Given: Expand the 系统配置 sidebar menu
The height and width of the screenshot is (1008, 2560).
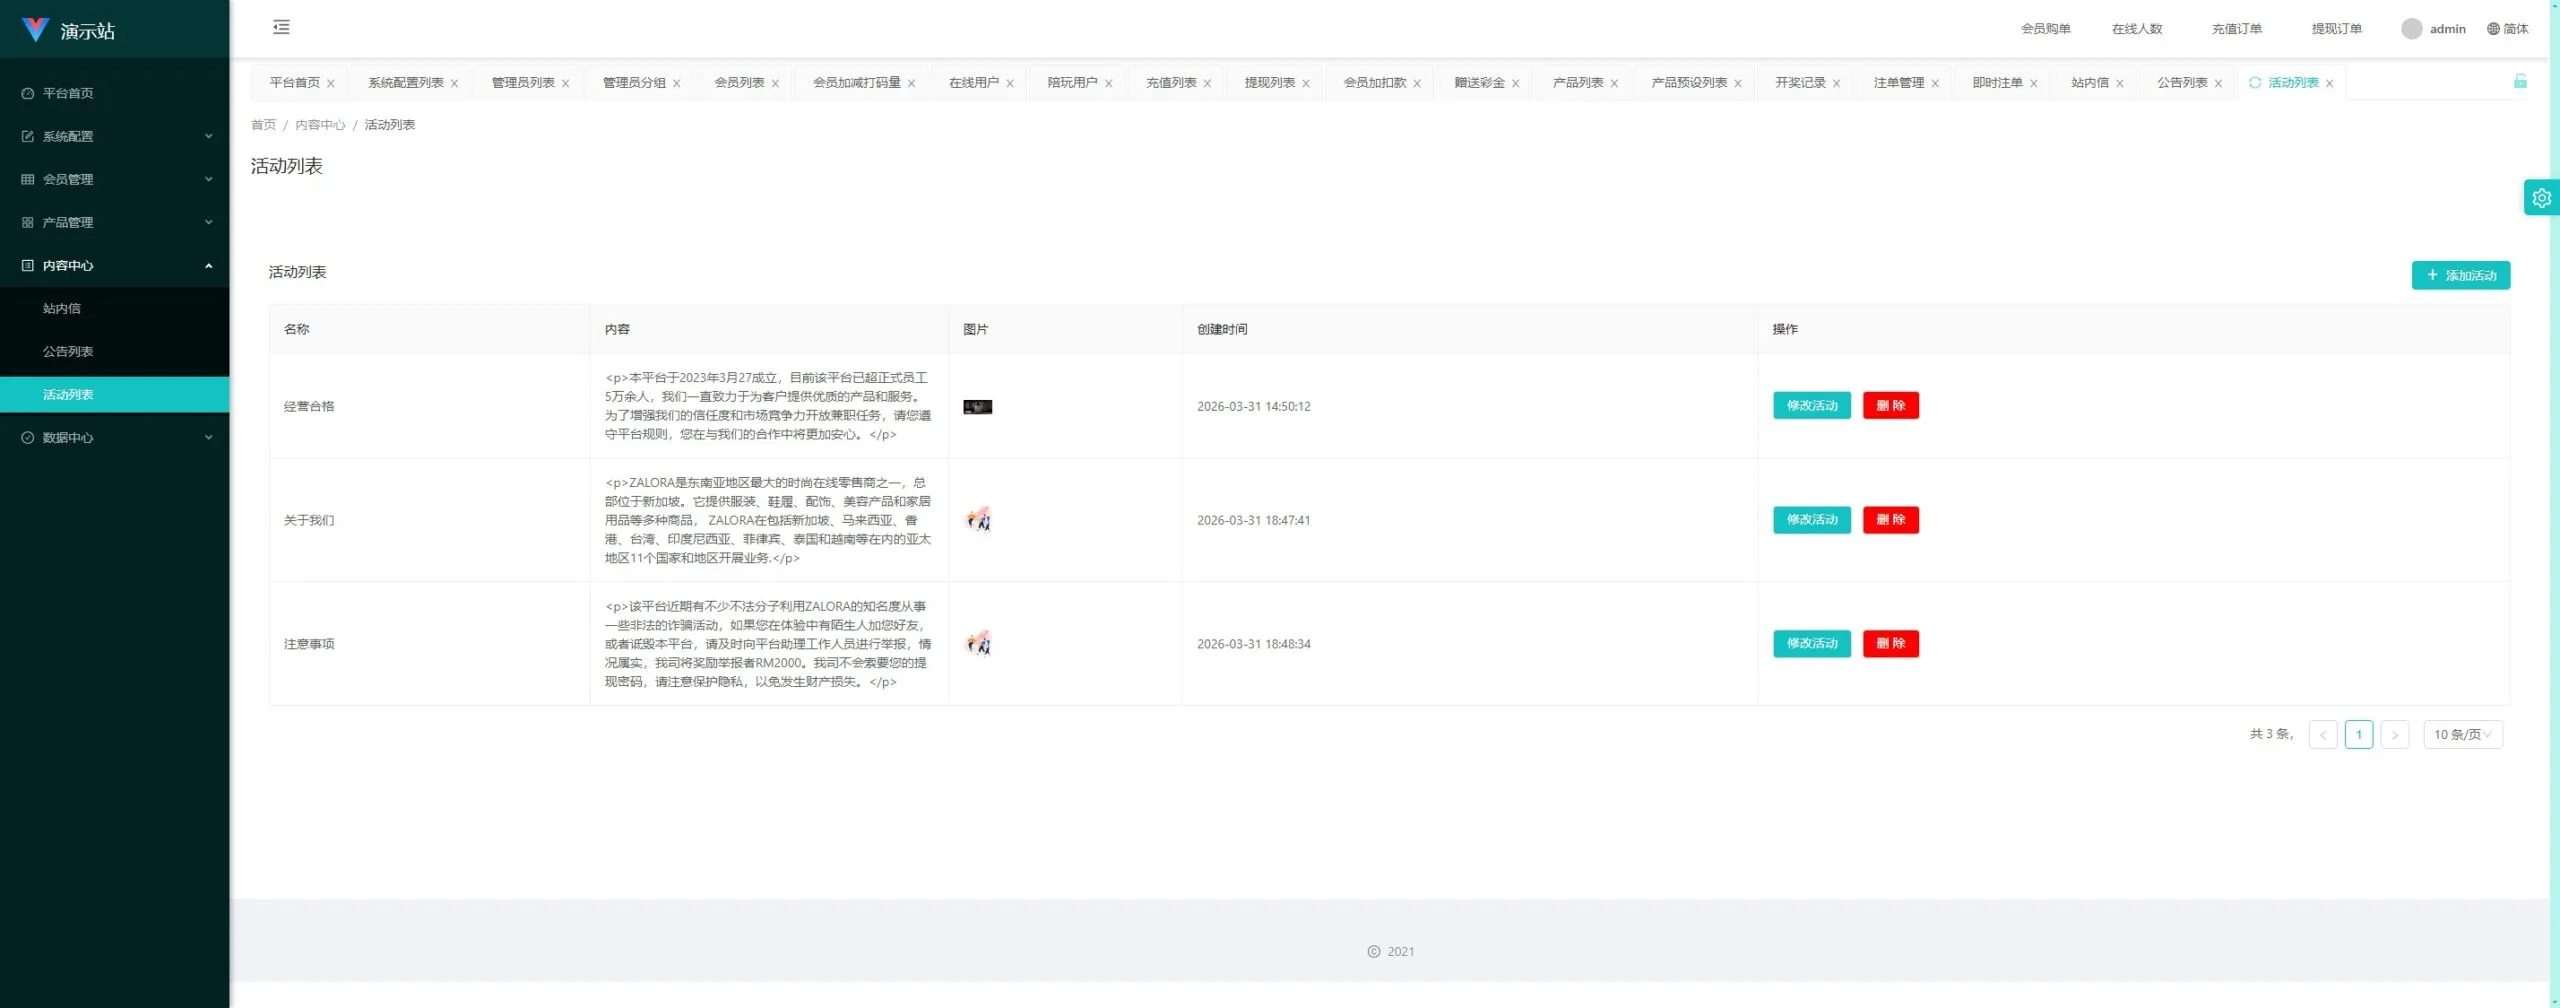Looking at the screenshot, I should [x=115, y=136].
